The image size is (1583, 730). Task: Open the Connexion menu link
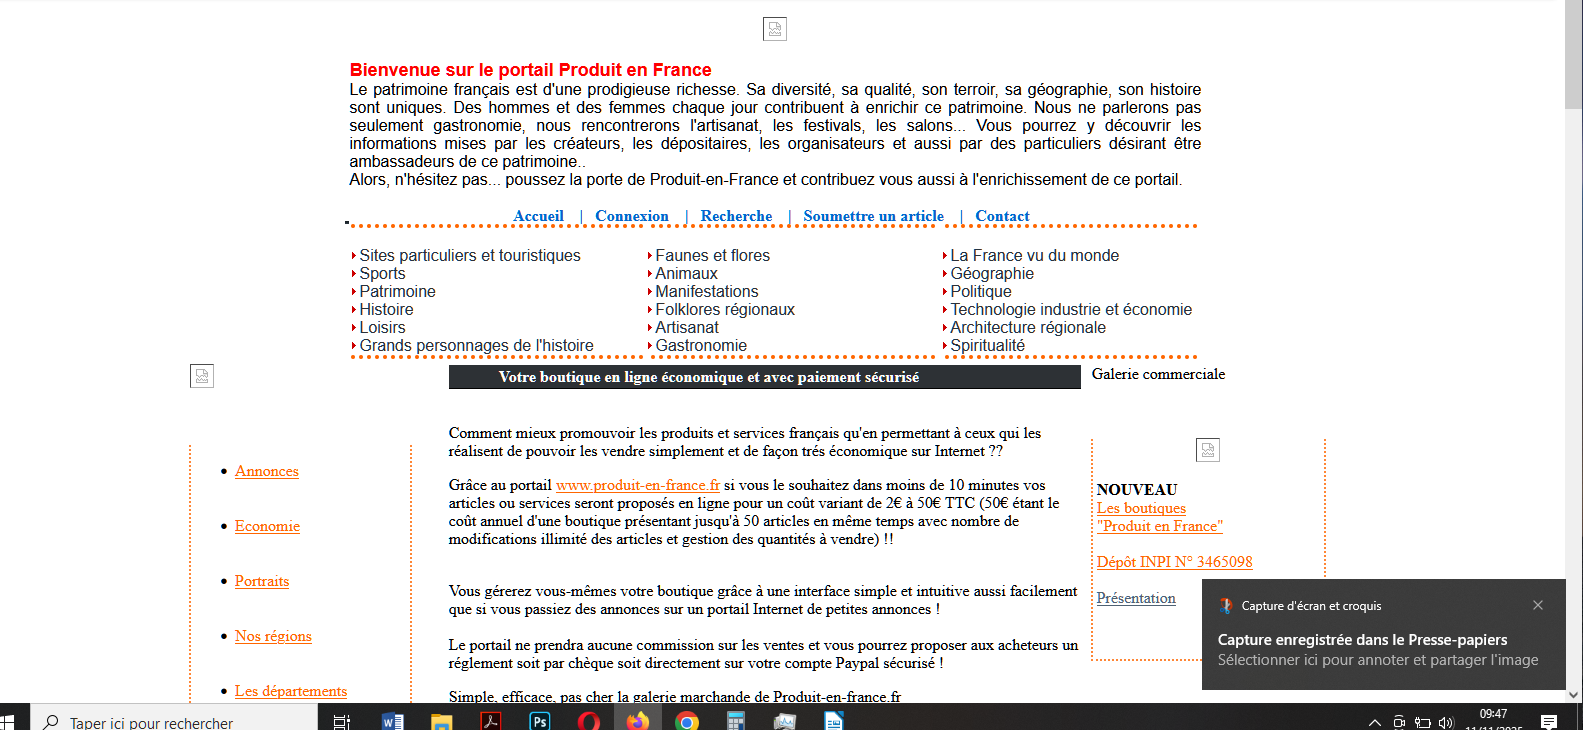(x=631, y=216)
